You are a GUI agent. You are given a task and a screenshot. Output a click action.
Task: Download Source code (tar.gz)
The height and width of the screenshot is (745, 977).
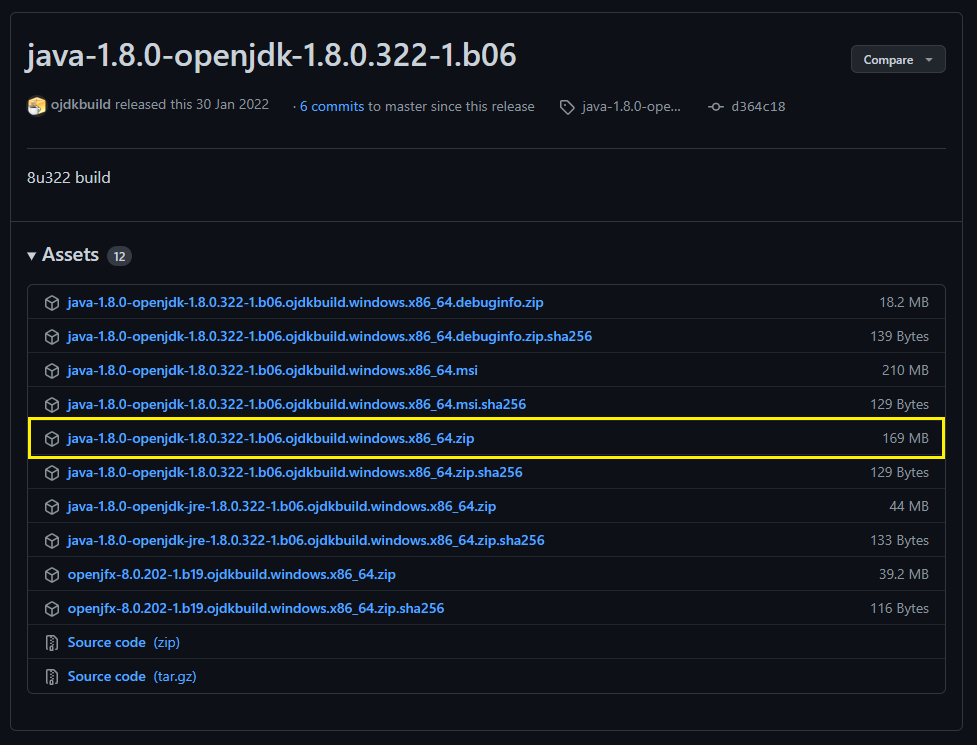pos(107,676)
